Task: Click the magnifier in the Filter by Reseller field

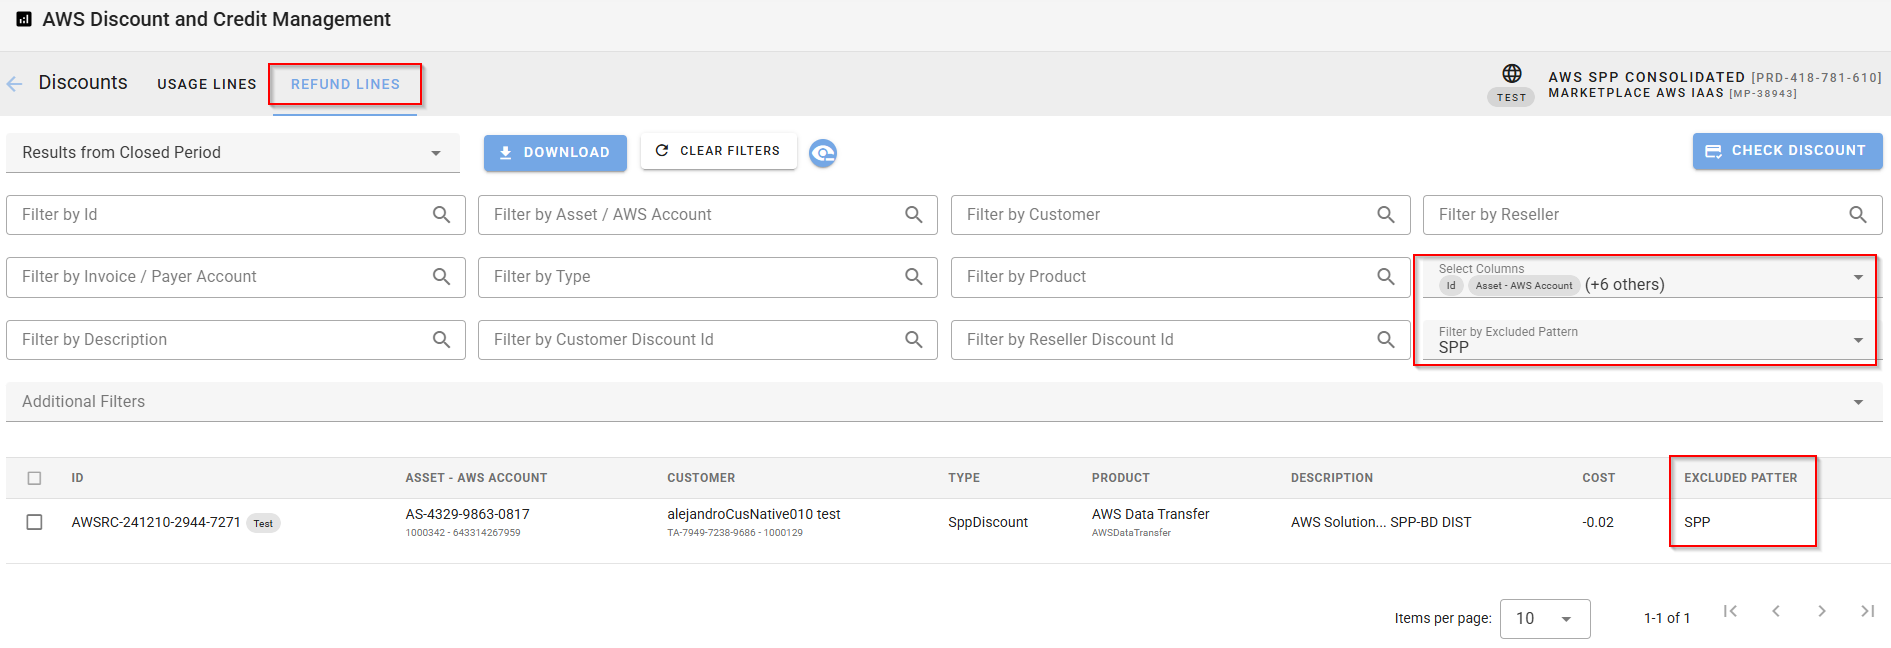Action: 1857,215
